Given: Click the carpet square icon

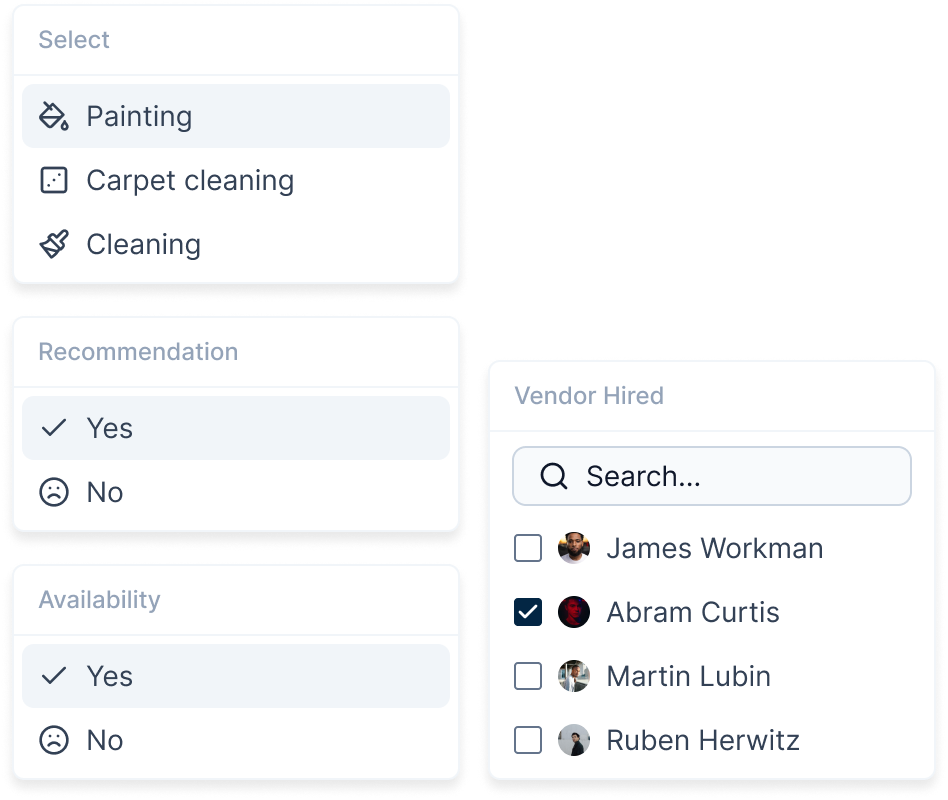Looking at the screenshot, I should (x=53, y=180).
